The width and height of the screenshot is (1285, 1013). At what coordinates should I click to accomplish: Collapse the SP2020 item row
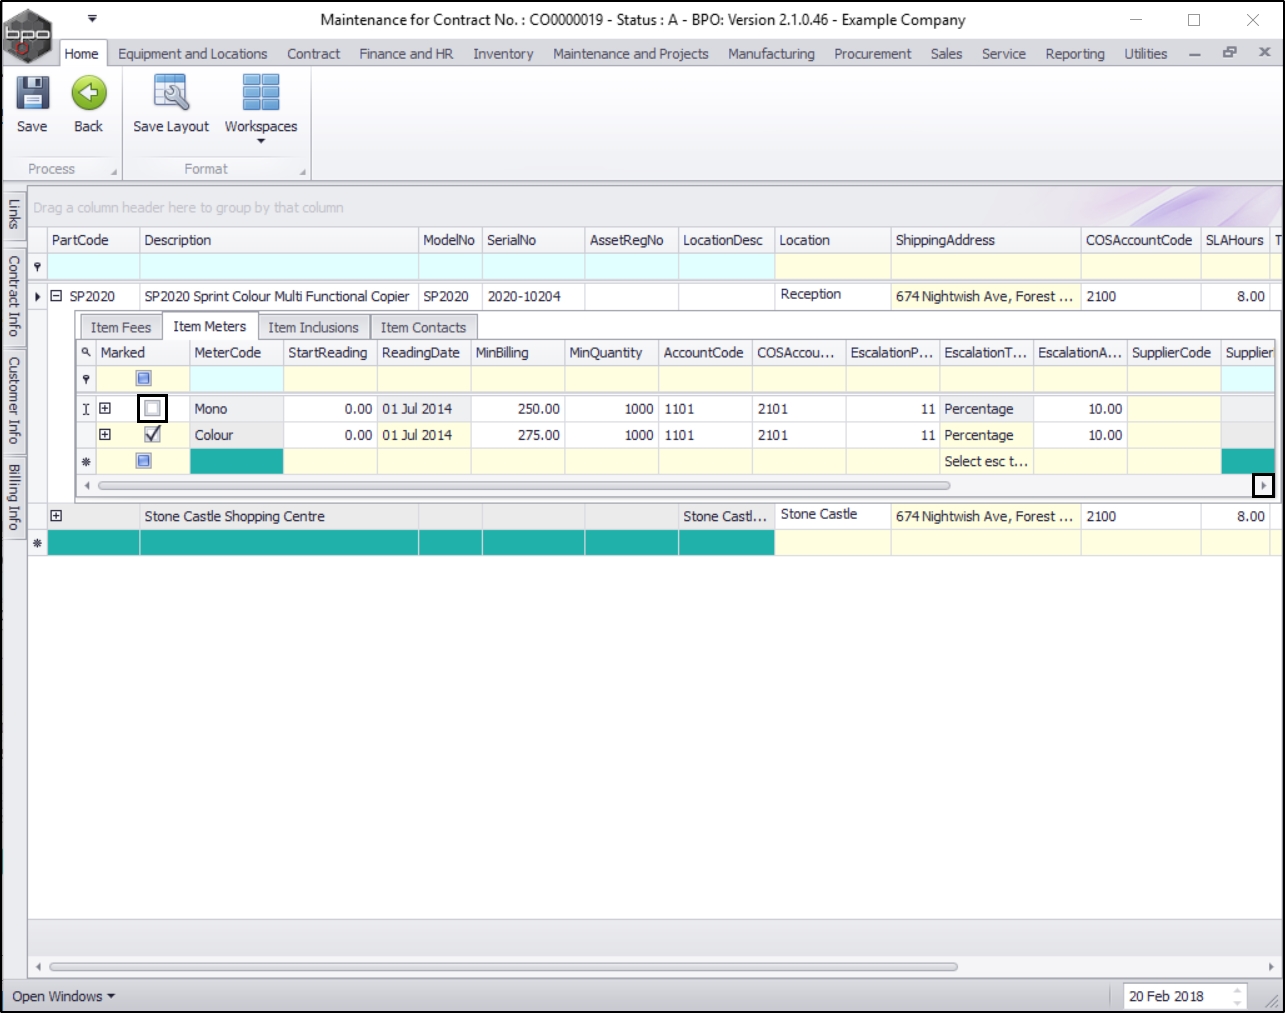(56, 296)
